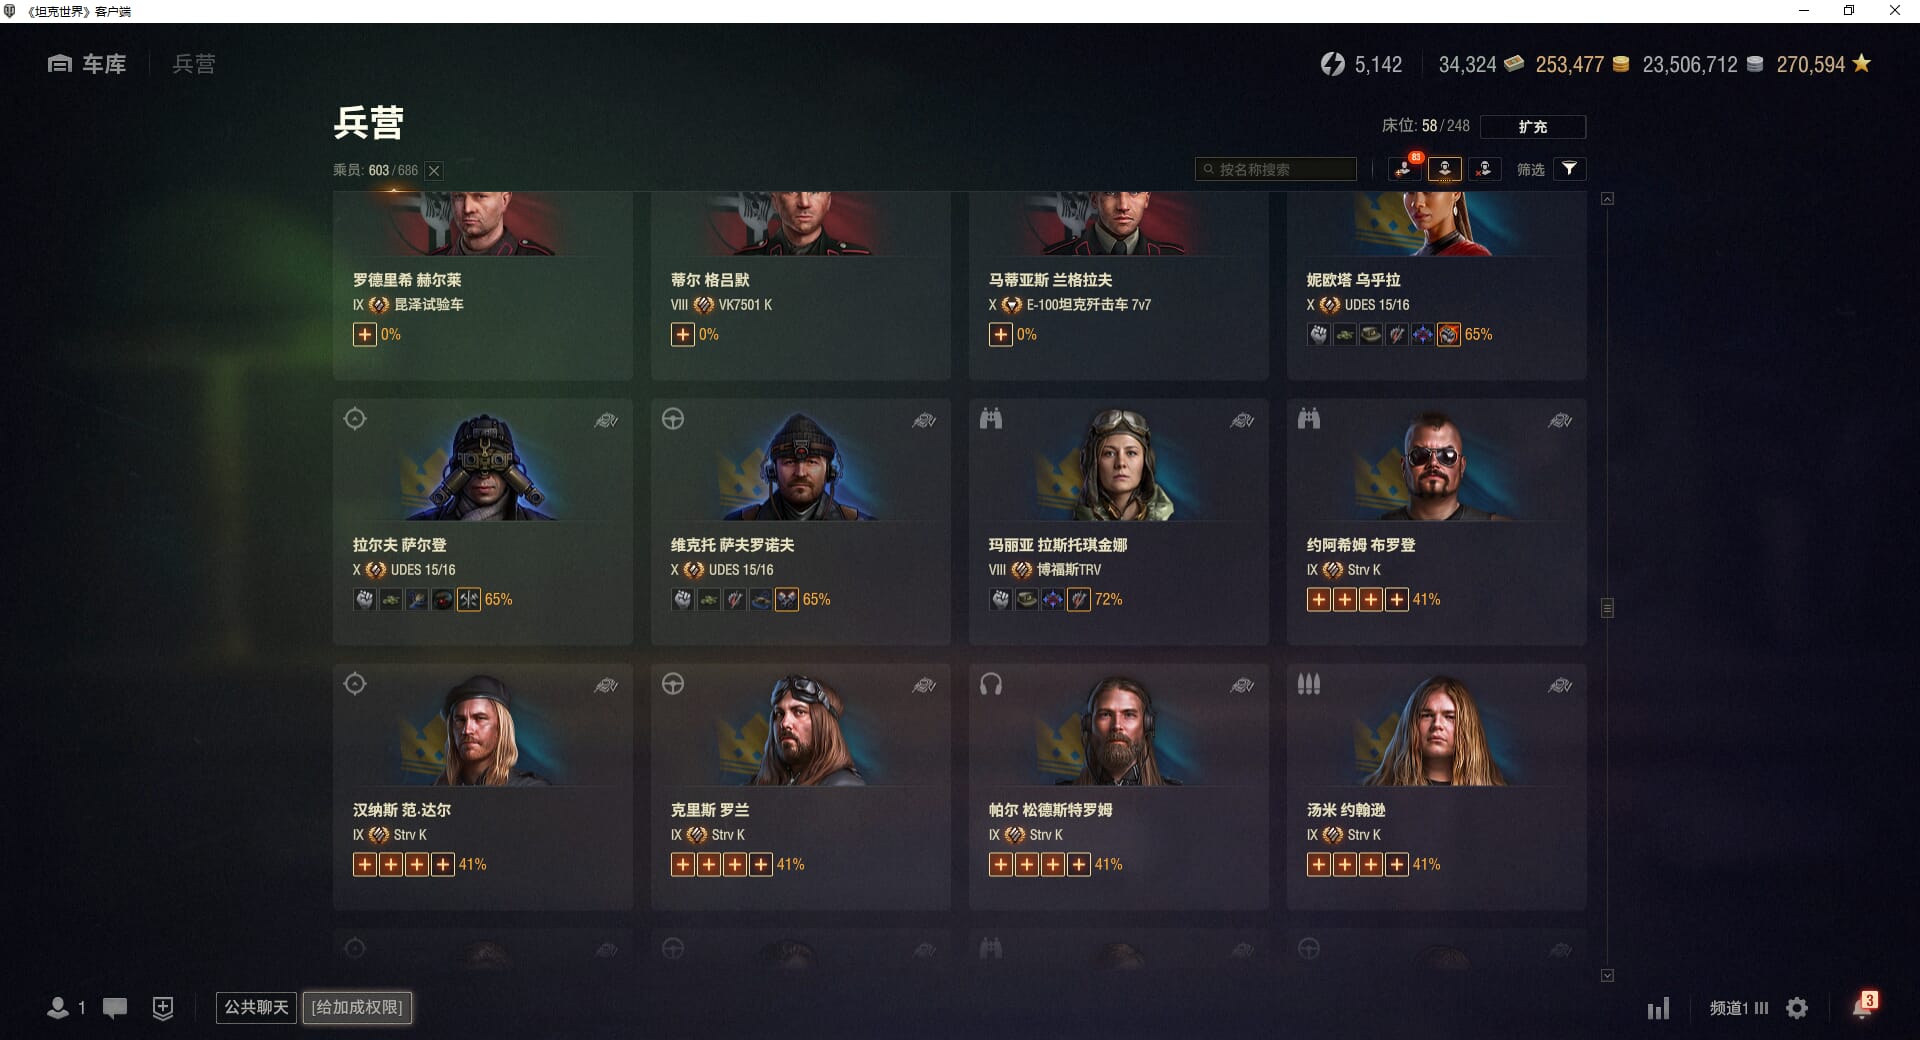Open the recruits icon with badge 83

click(x=1405, y=169)
